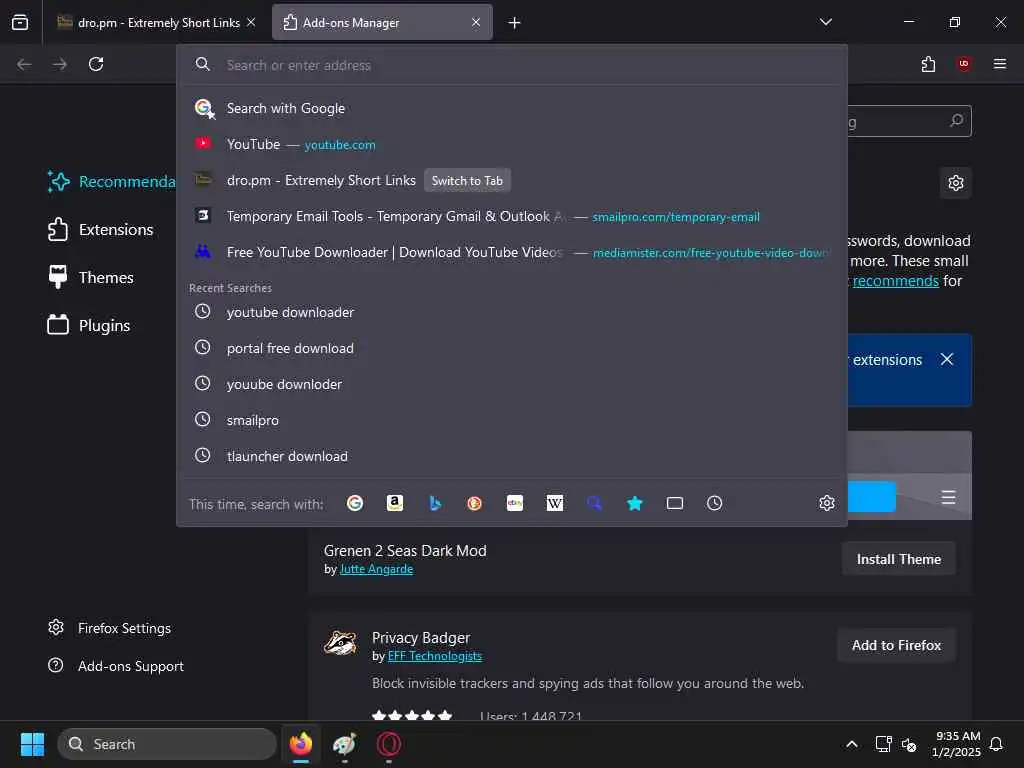
Task: Click the Grenen 2 Seas Dark Mod title
Action: [x=405, y=551]
